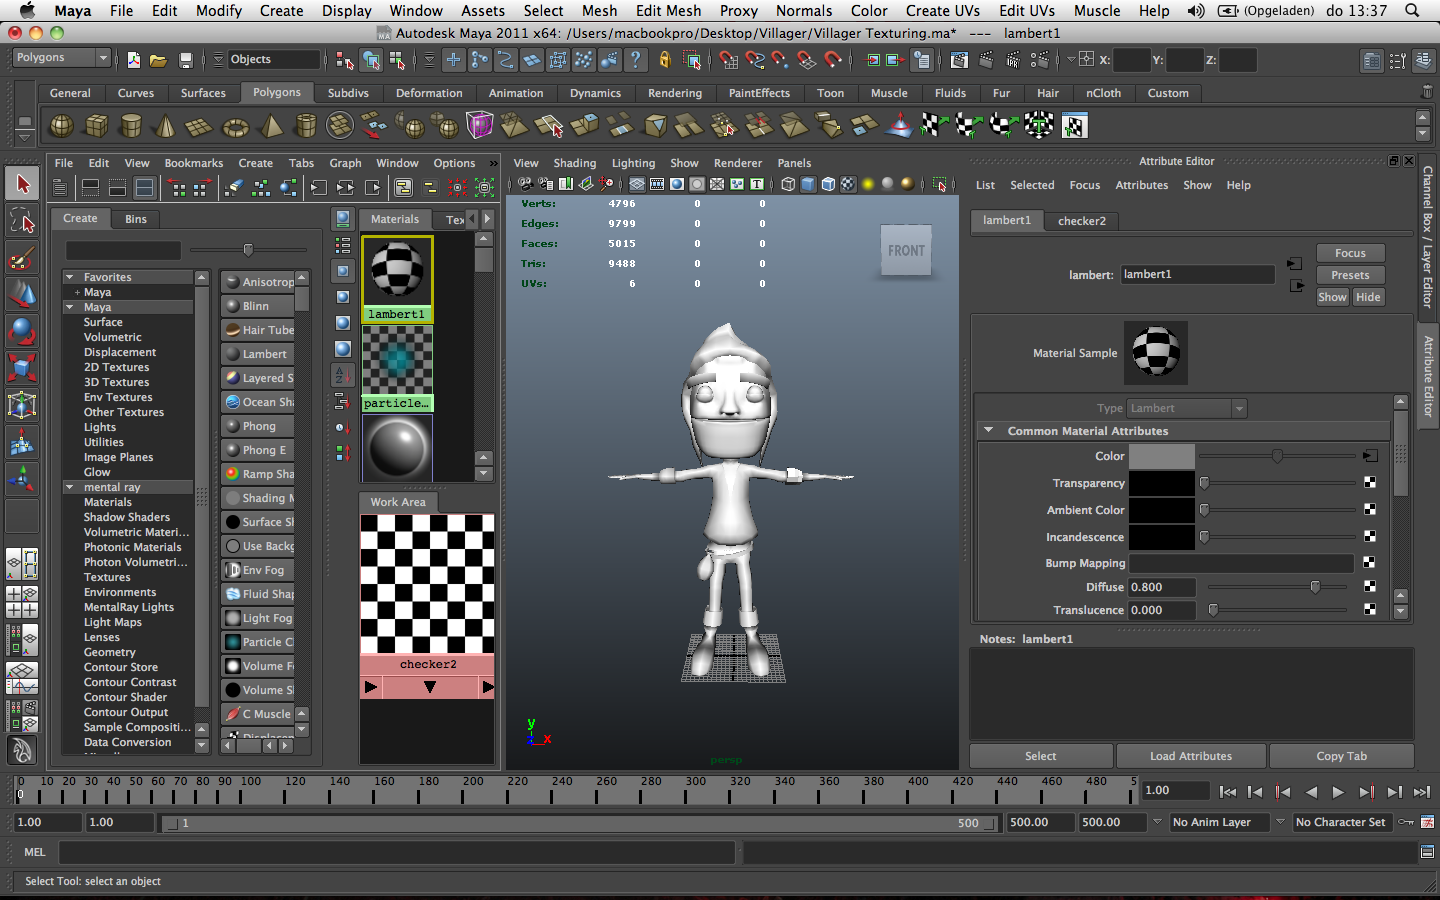Open the viewport Shading menu
The width and height of the screenshot is (1440, 900).
[x=574, y=163]
